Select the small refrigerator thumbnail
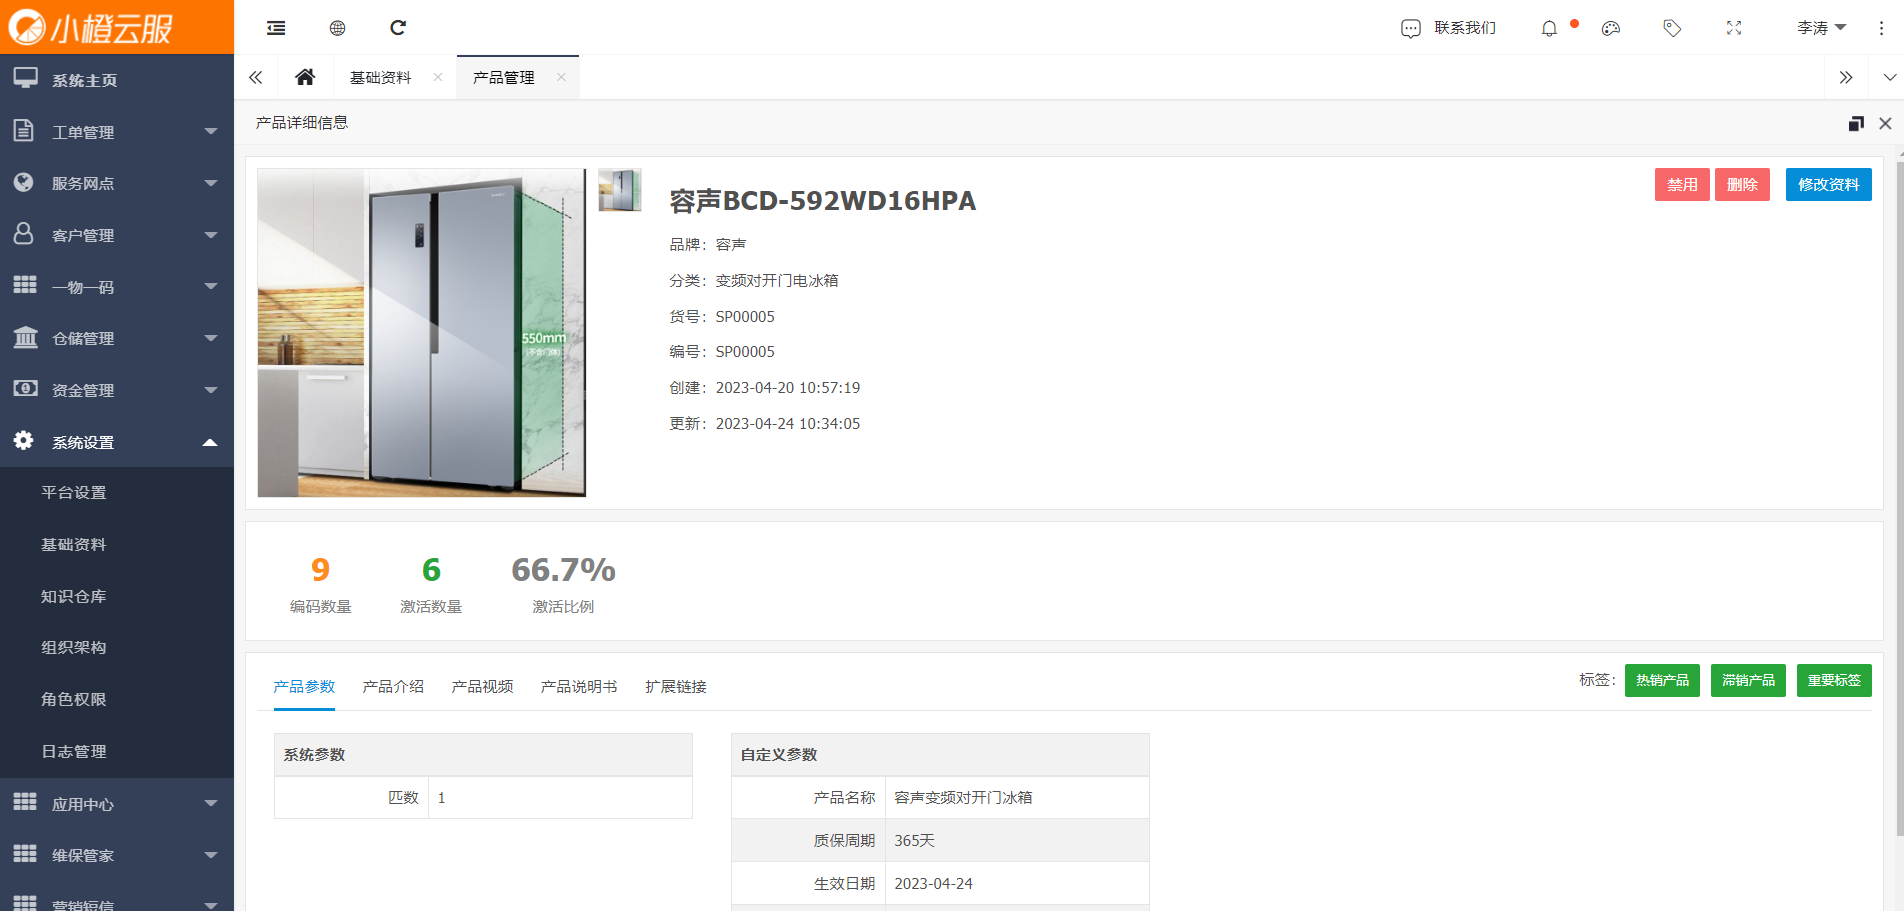 620,190
